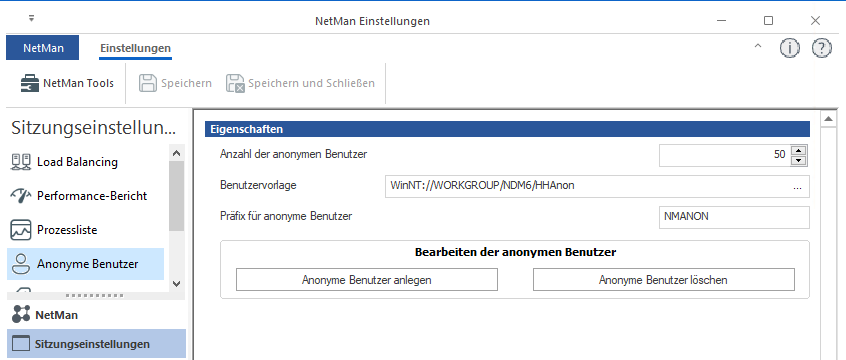Decrease the anonymous user count
846x360 pixels.
800,160
